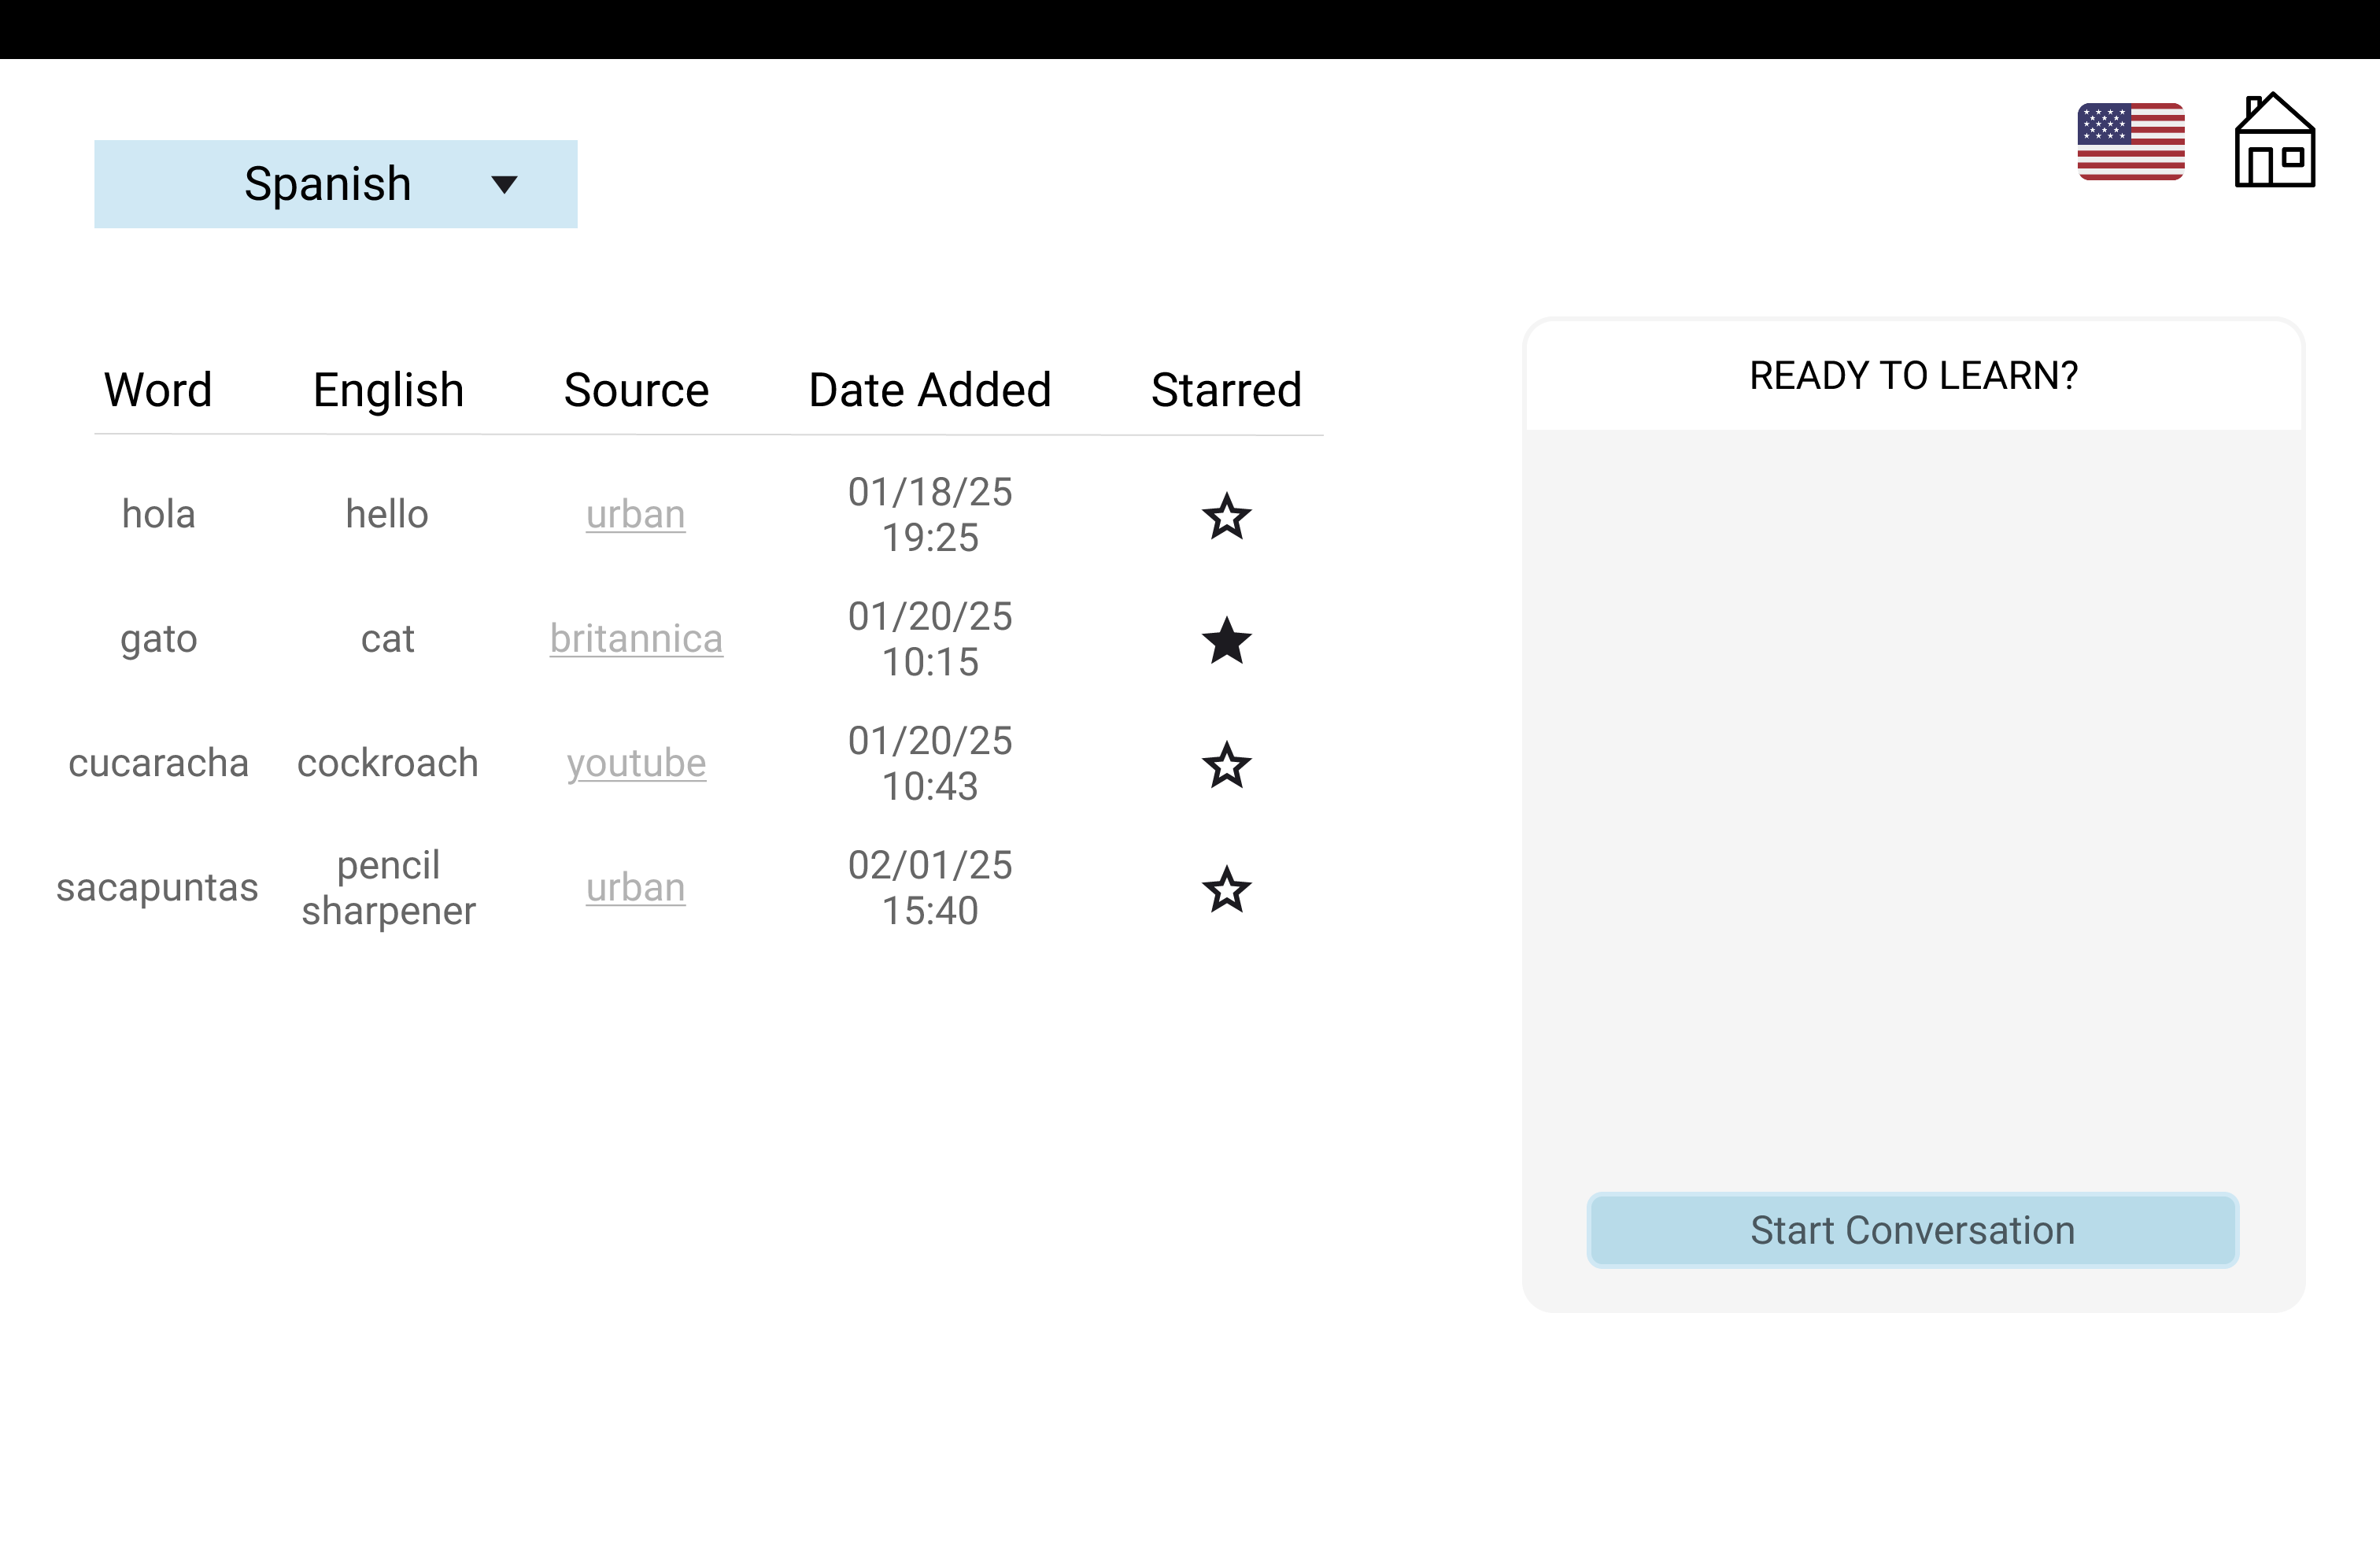Image resolution: width=2380 pixels, height=1546 pixels.
Task: Sort by the Word column header
Action: (158, 390)
